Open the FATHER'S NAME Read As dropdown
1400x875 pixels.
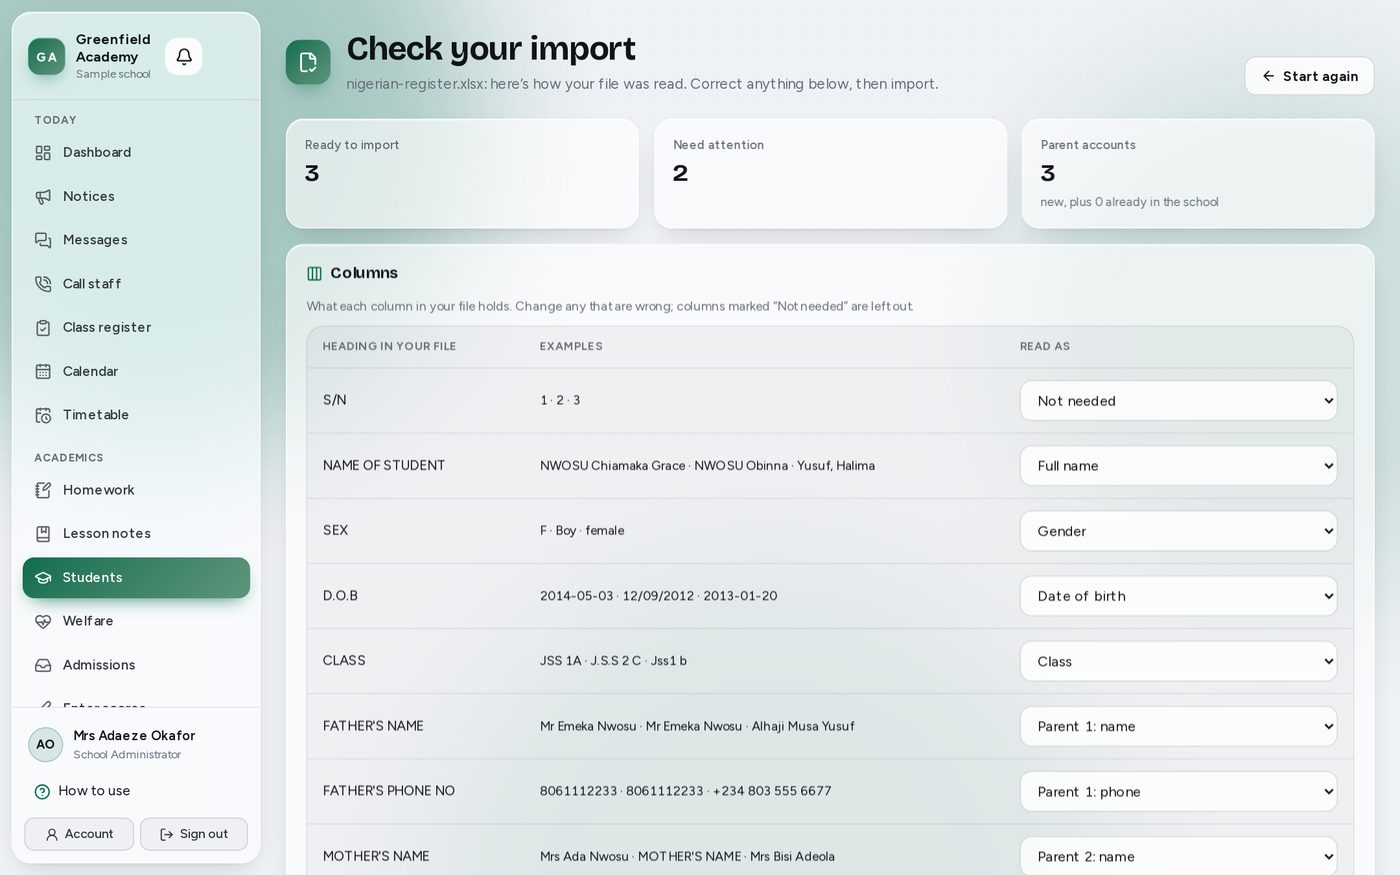1178,726
